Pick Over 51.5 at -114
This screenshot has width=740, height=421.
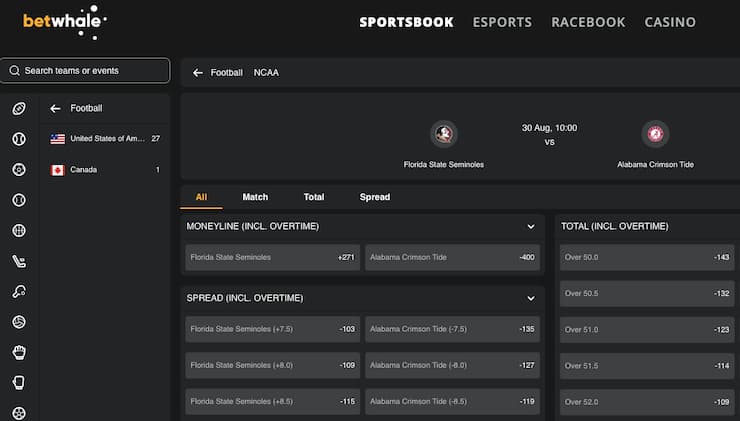coord(647,366)
